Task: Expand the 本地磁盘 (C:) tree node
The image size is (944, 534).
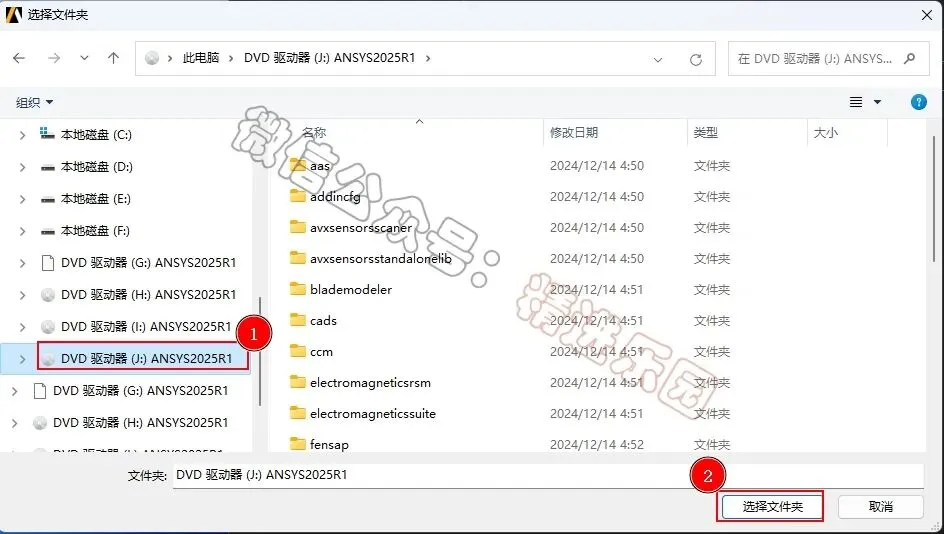Action: click(x=22, y=135)
